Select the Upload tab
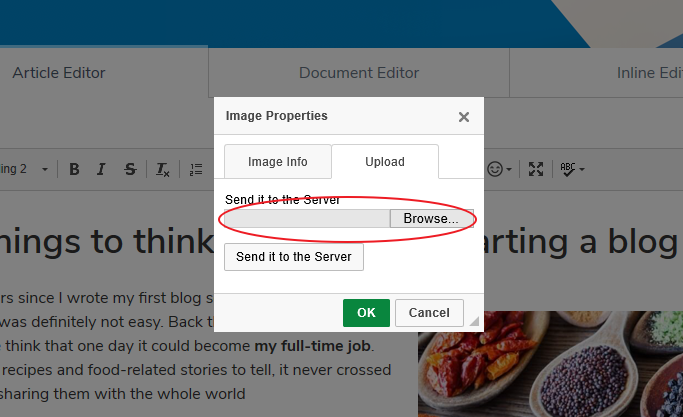The image size is (683, 417). (x=385, y=162)
